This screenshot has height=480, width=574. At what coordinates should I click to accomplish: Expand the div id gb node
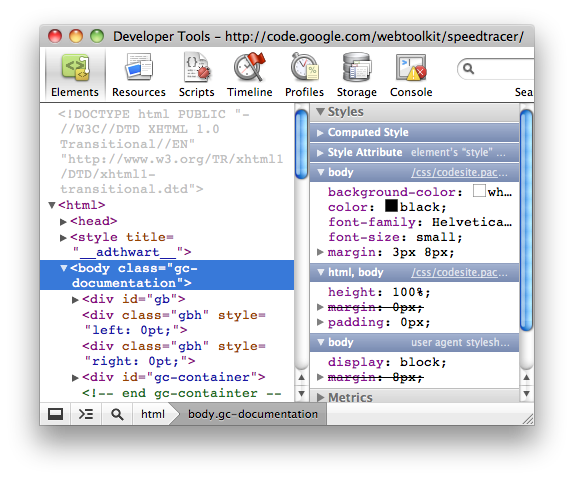coord(75,300)
